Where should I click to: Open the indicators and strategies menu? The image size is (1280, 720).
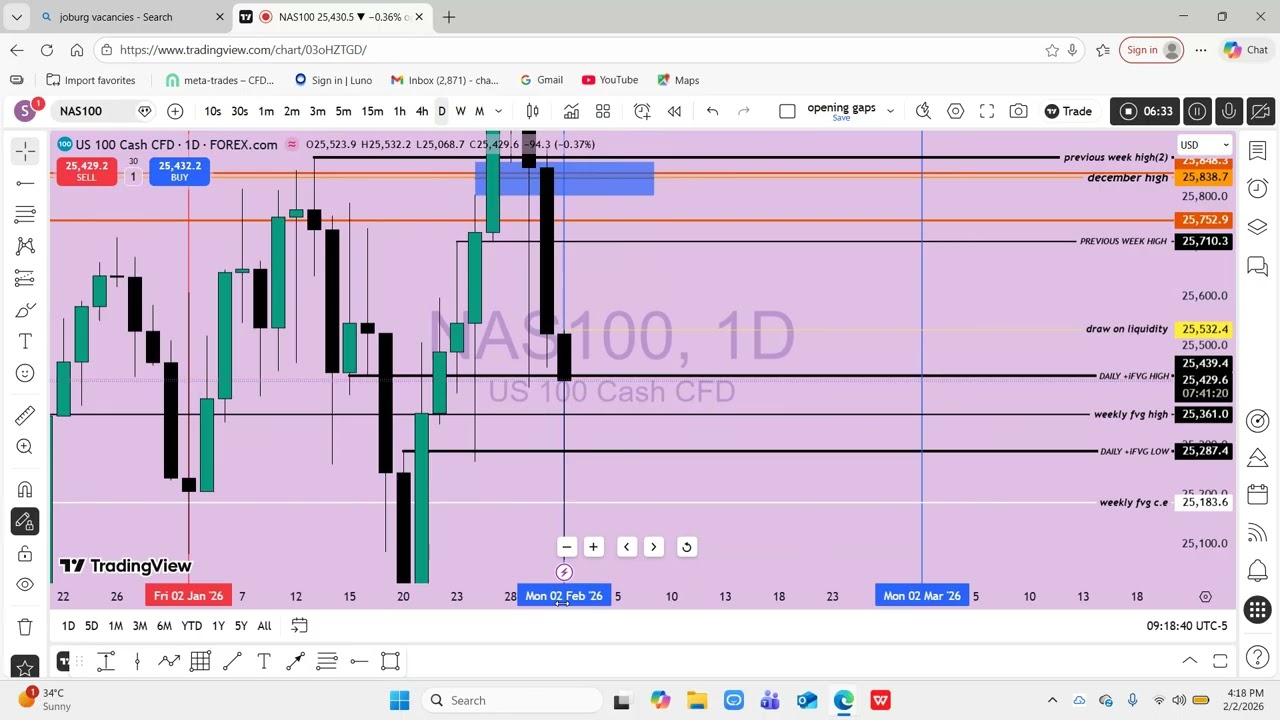point(571,111)
